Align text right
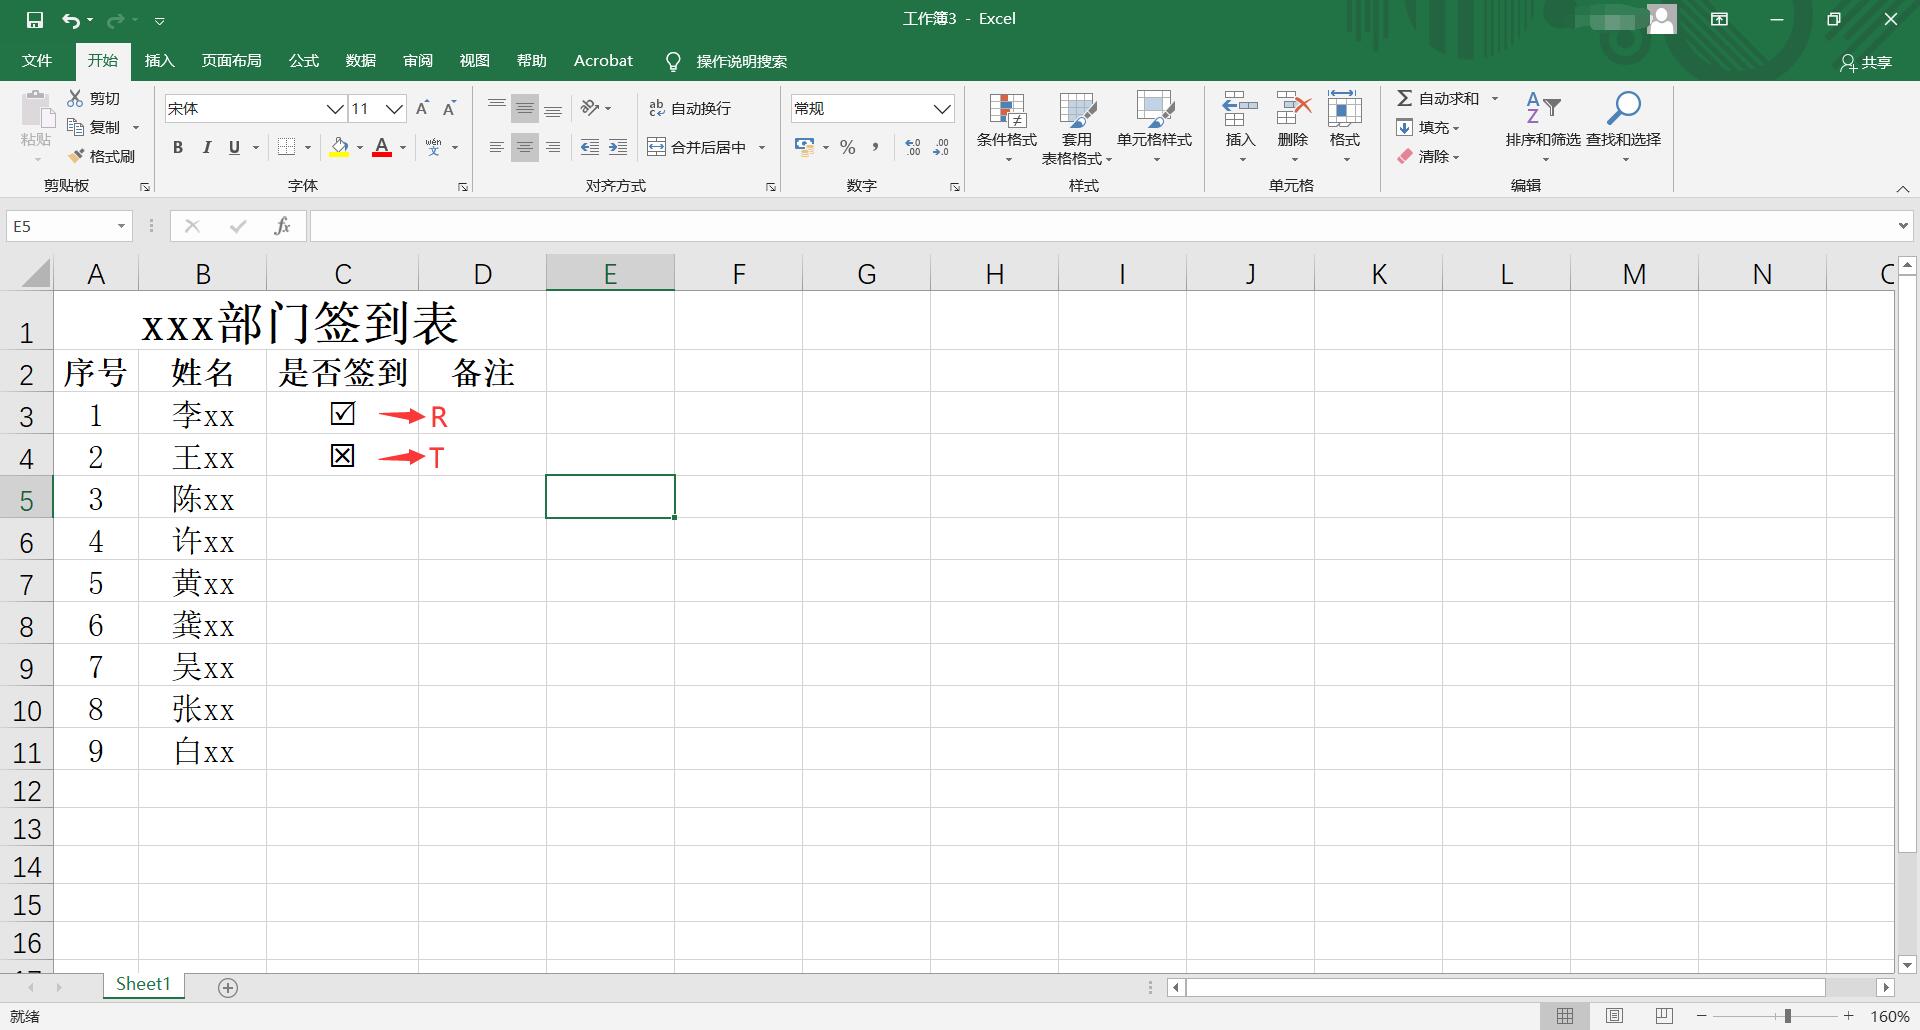This screenshot has width=1920, height=1030. 553,147
